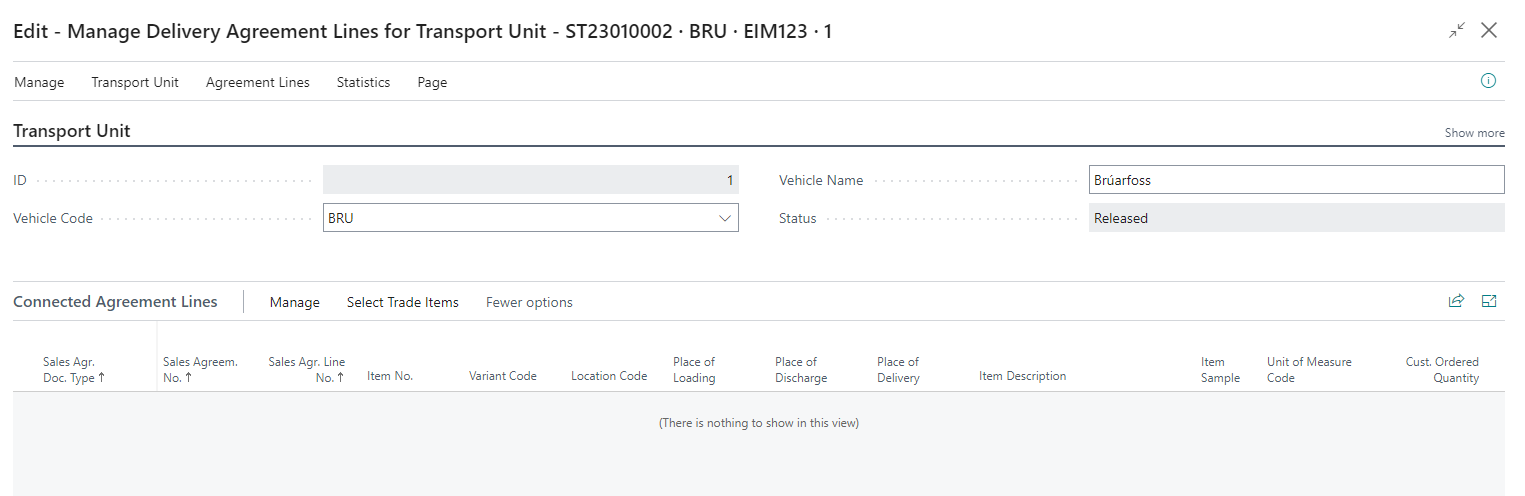Open the Manage menu in top bar
The width and height of the screenshot is (1525, 496).
pos(39,82)
